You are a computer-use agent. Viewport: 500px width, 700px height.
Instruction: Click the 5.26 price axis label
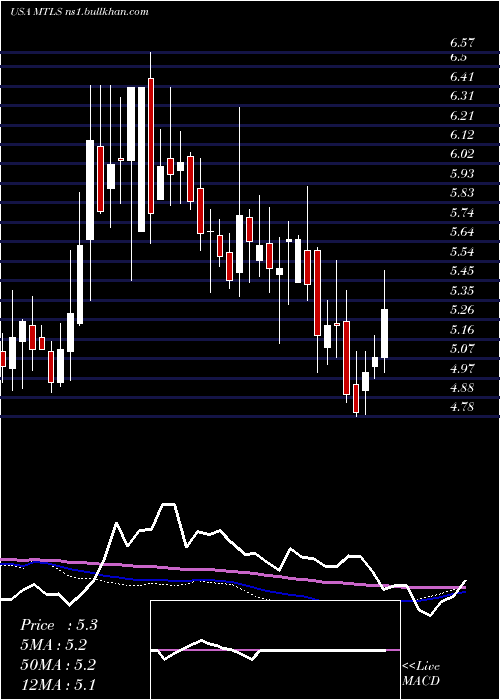coord(462,310)
